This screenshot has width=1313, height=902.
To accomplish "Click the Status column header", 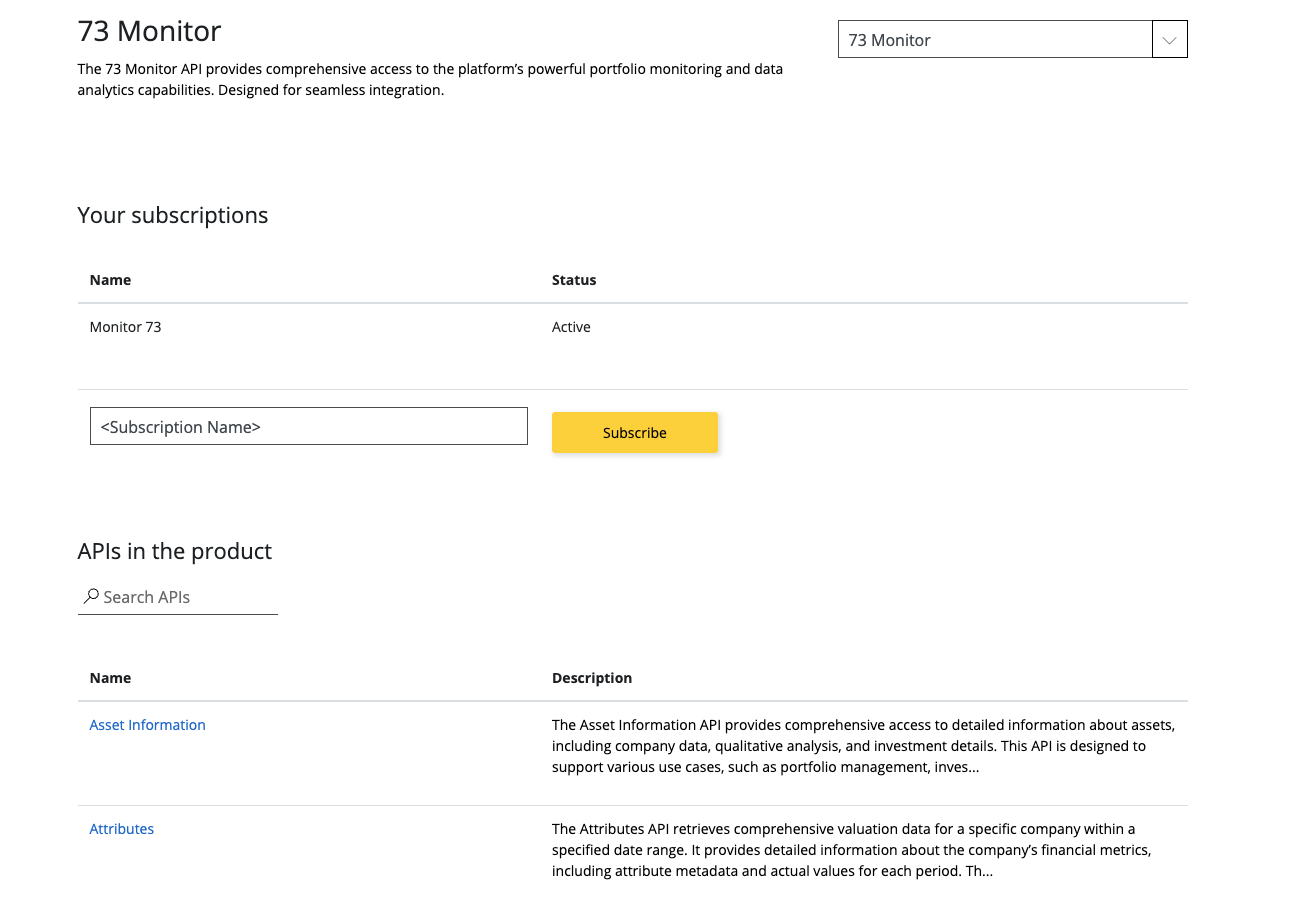I will [x=574, y=279].
